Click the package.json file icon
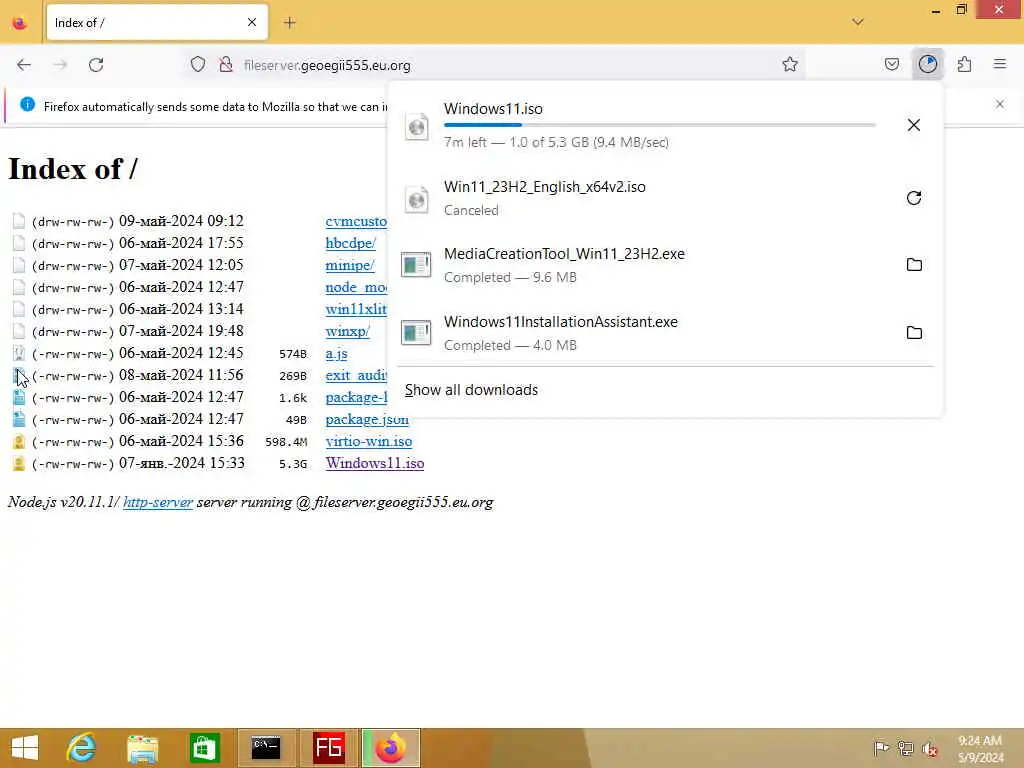The height and width of the screenshot is (768, 1024). (19, 419)
